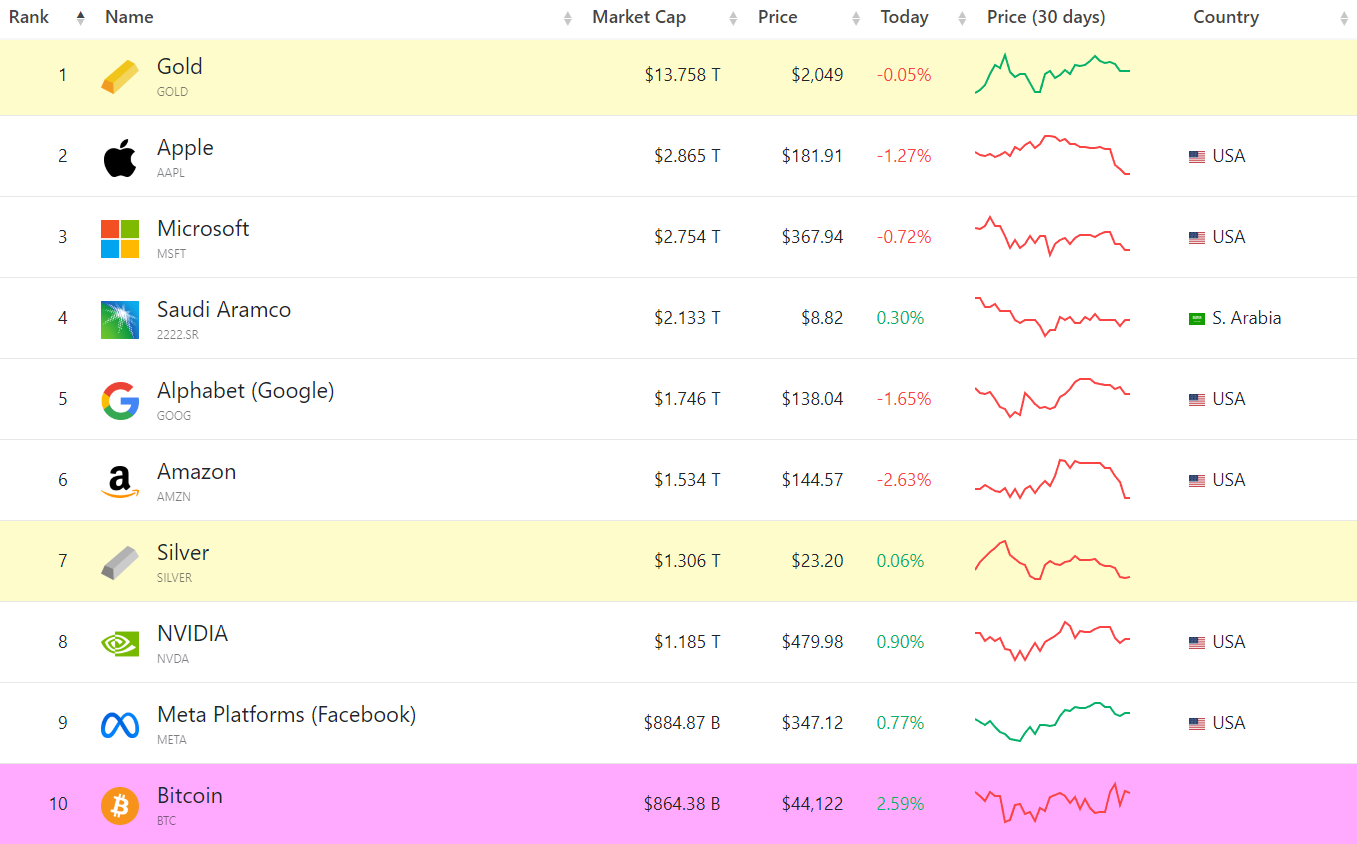Click the Gold bar icon

(120, 77)
